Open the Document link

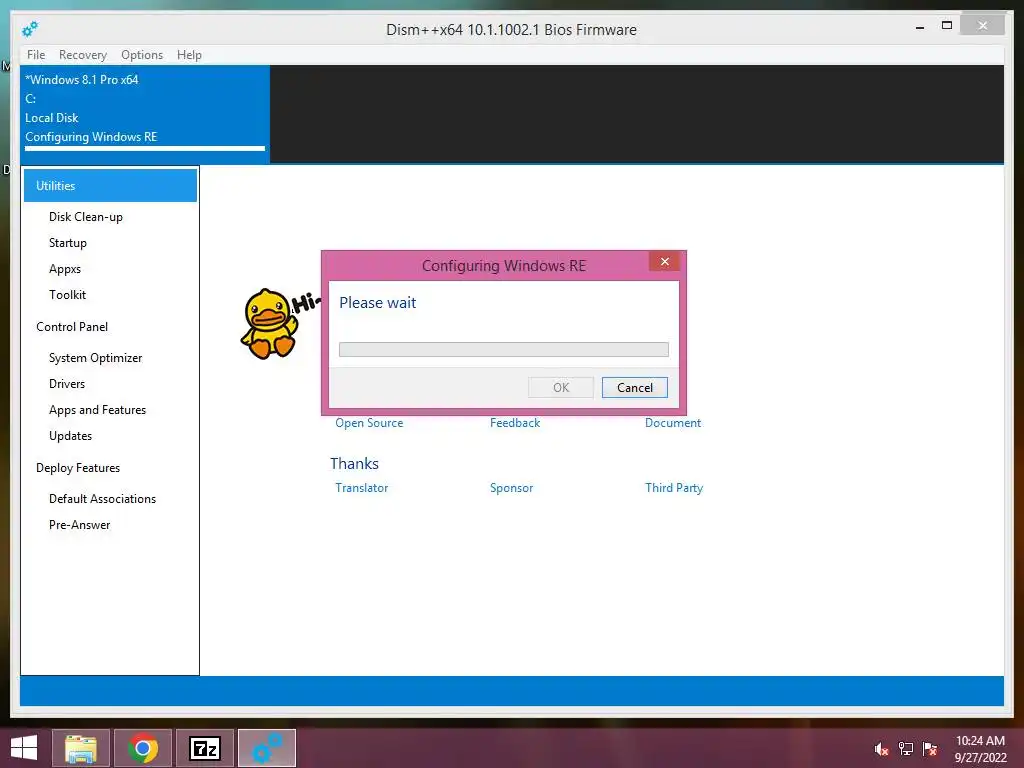673,423
